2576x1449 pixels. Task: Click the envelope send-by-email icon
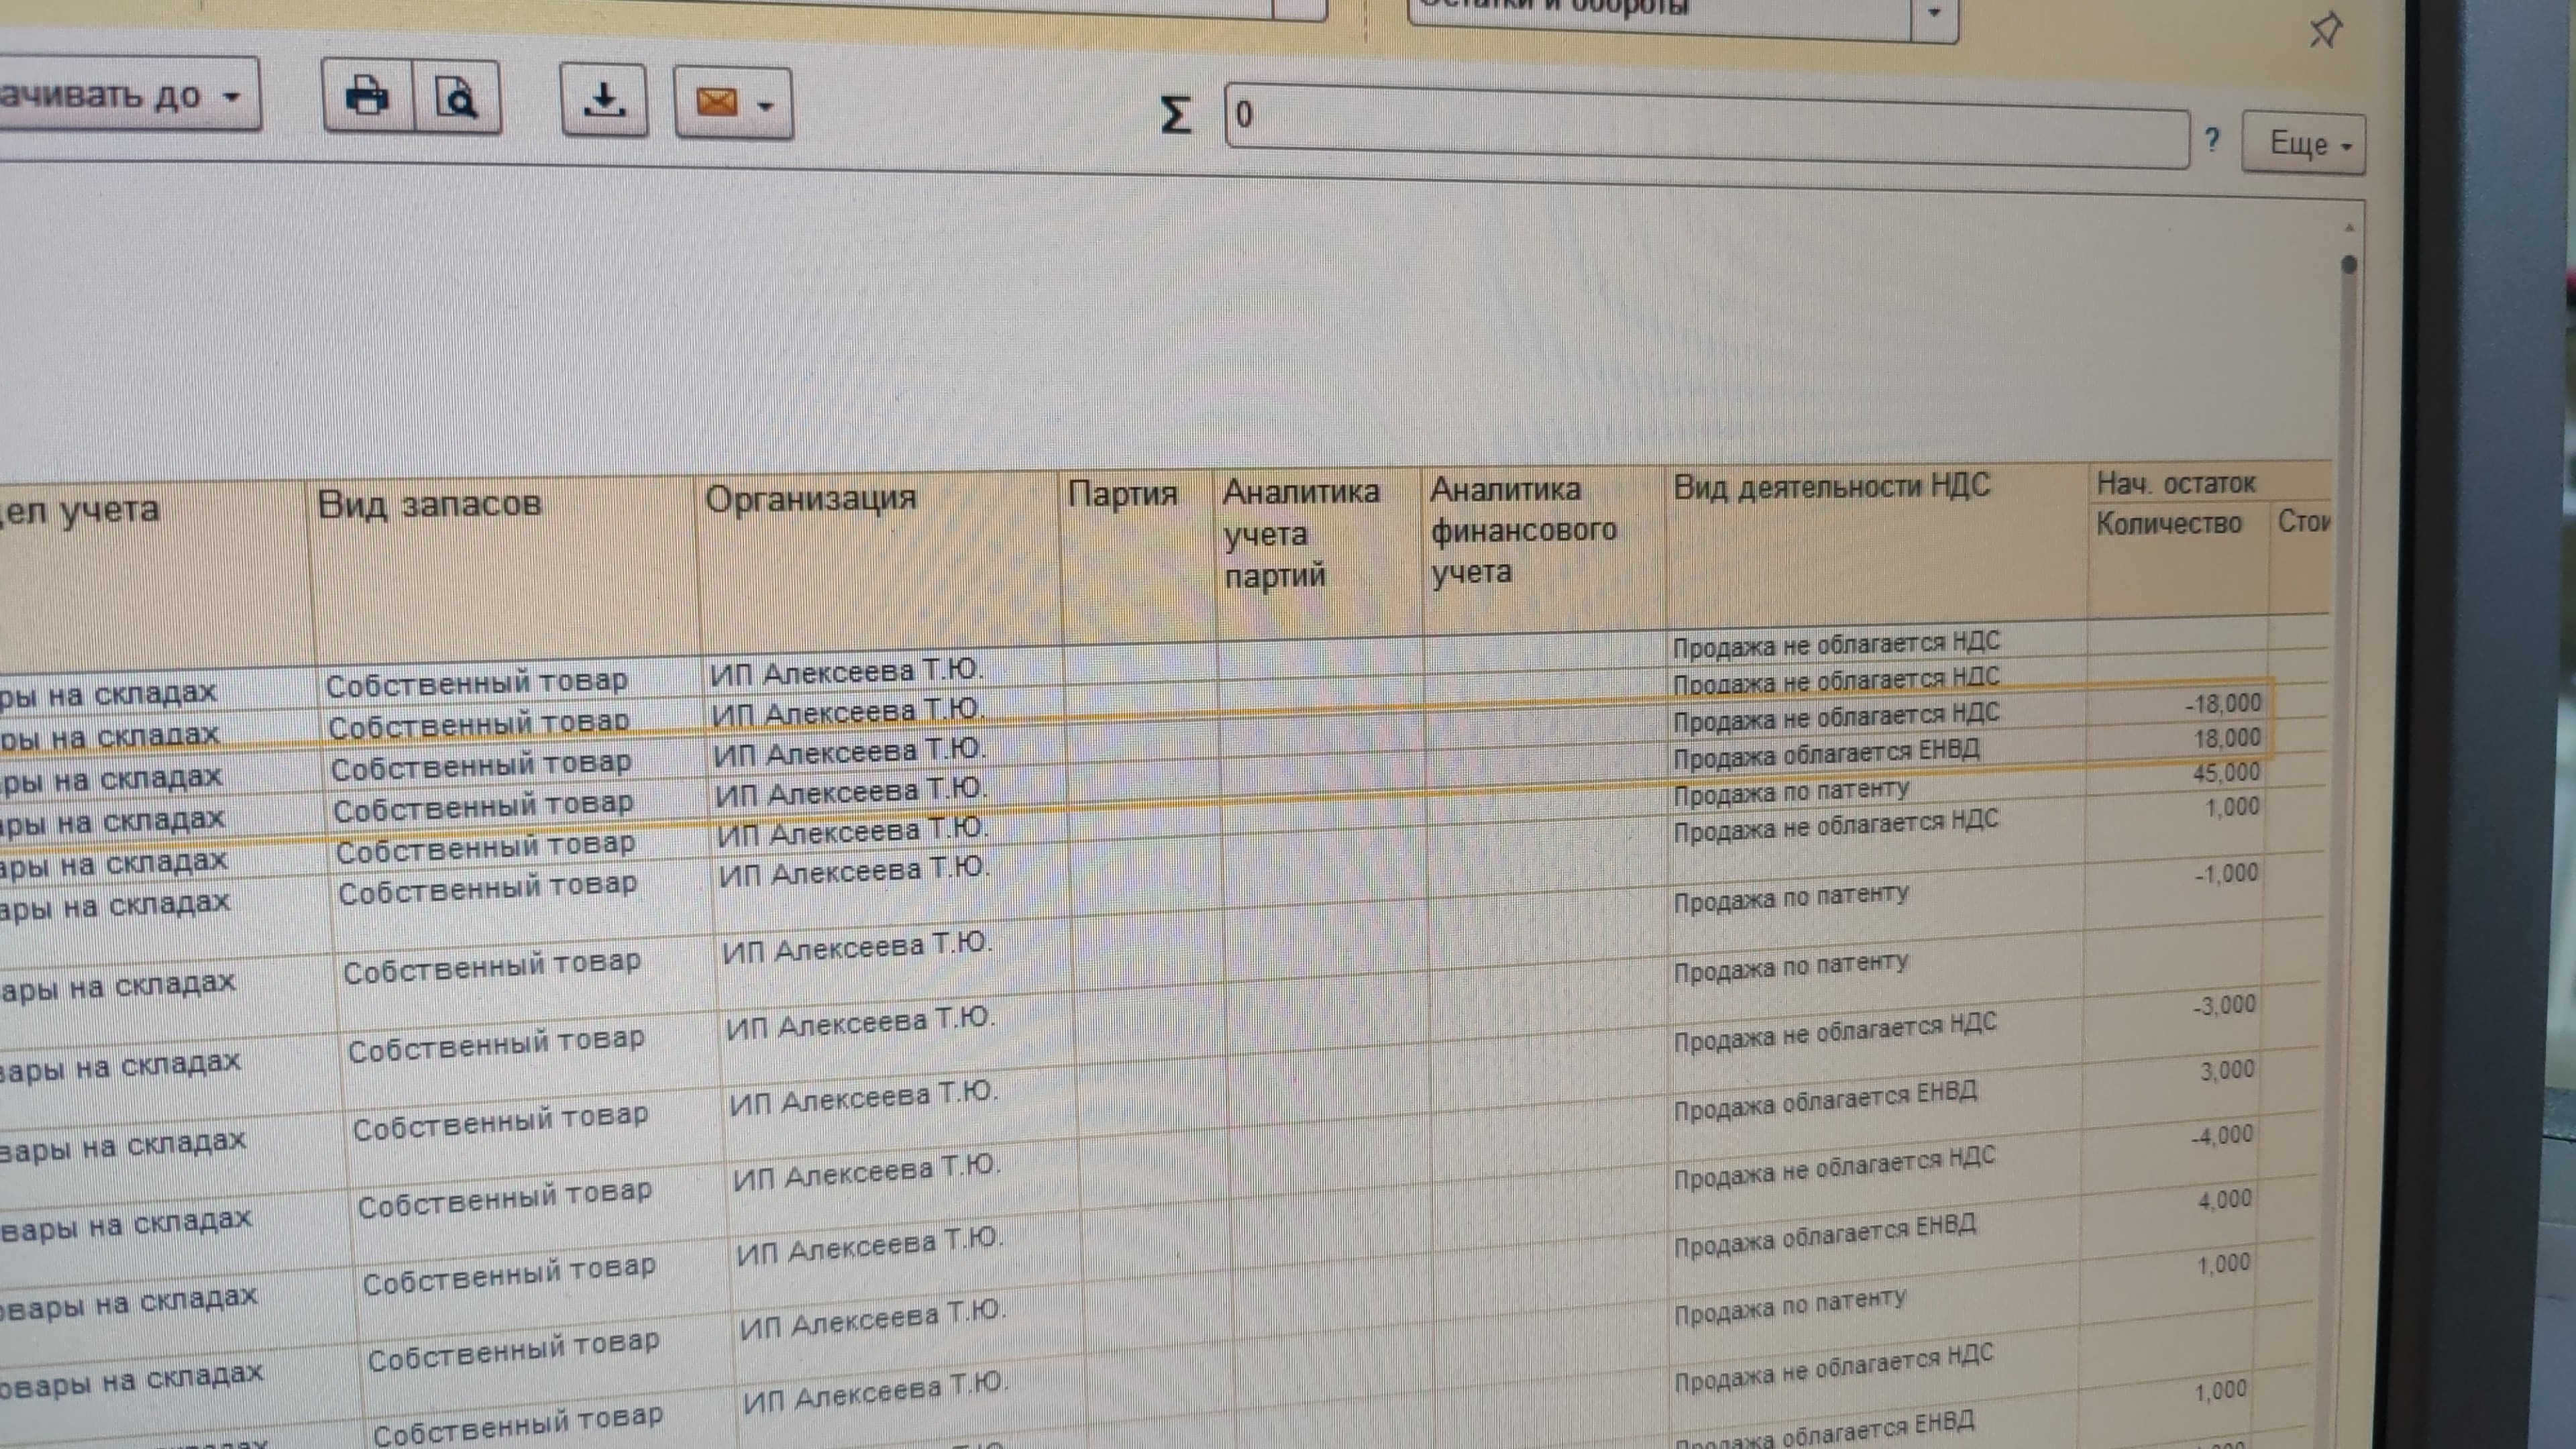click(x=717, y=102)
